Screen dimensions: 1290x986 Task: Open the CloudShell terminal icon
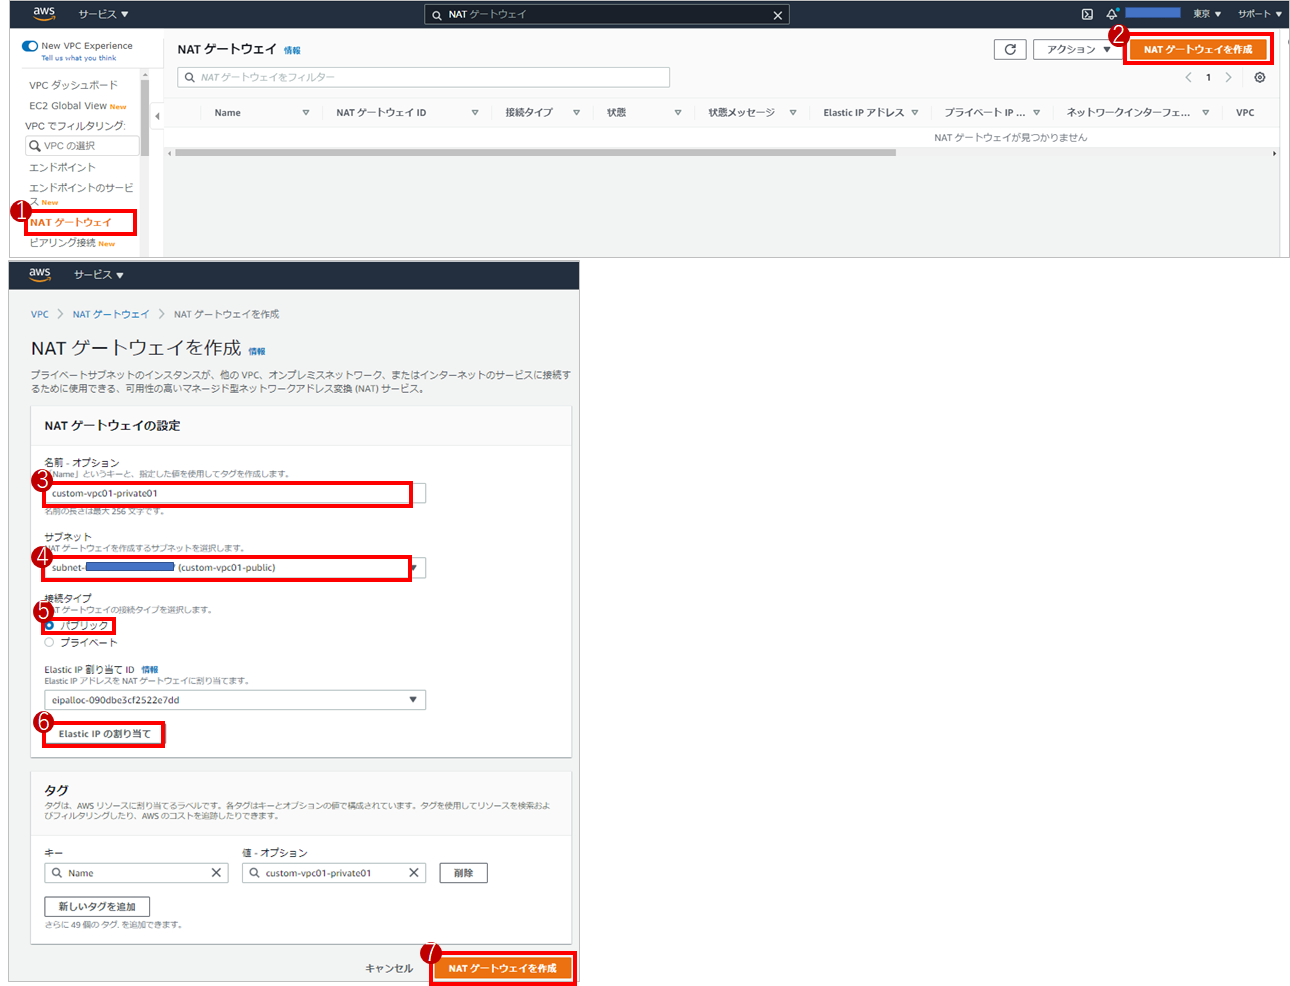coord(1087,14)
